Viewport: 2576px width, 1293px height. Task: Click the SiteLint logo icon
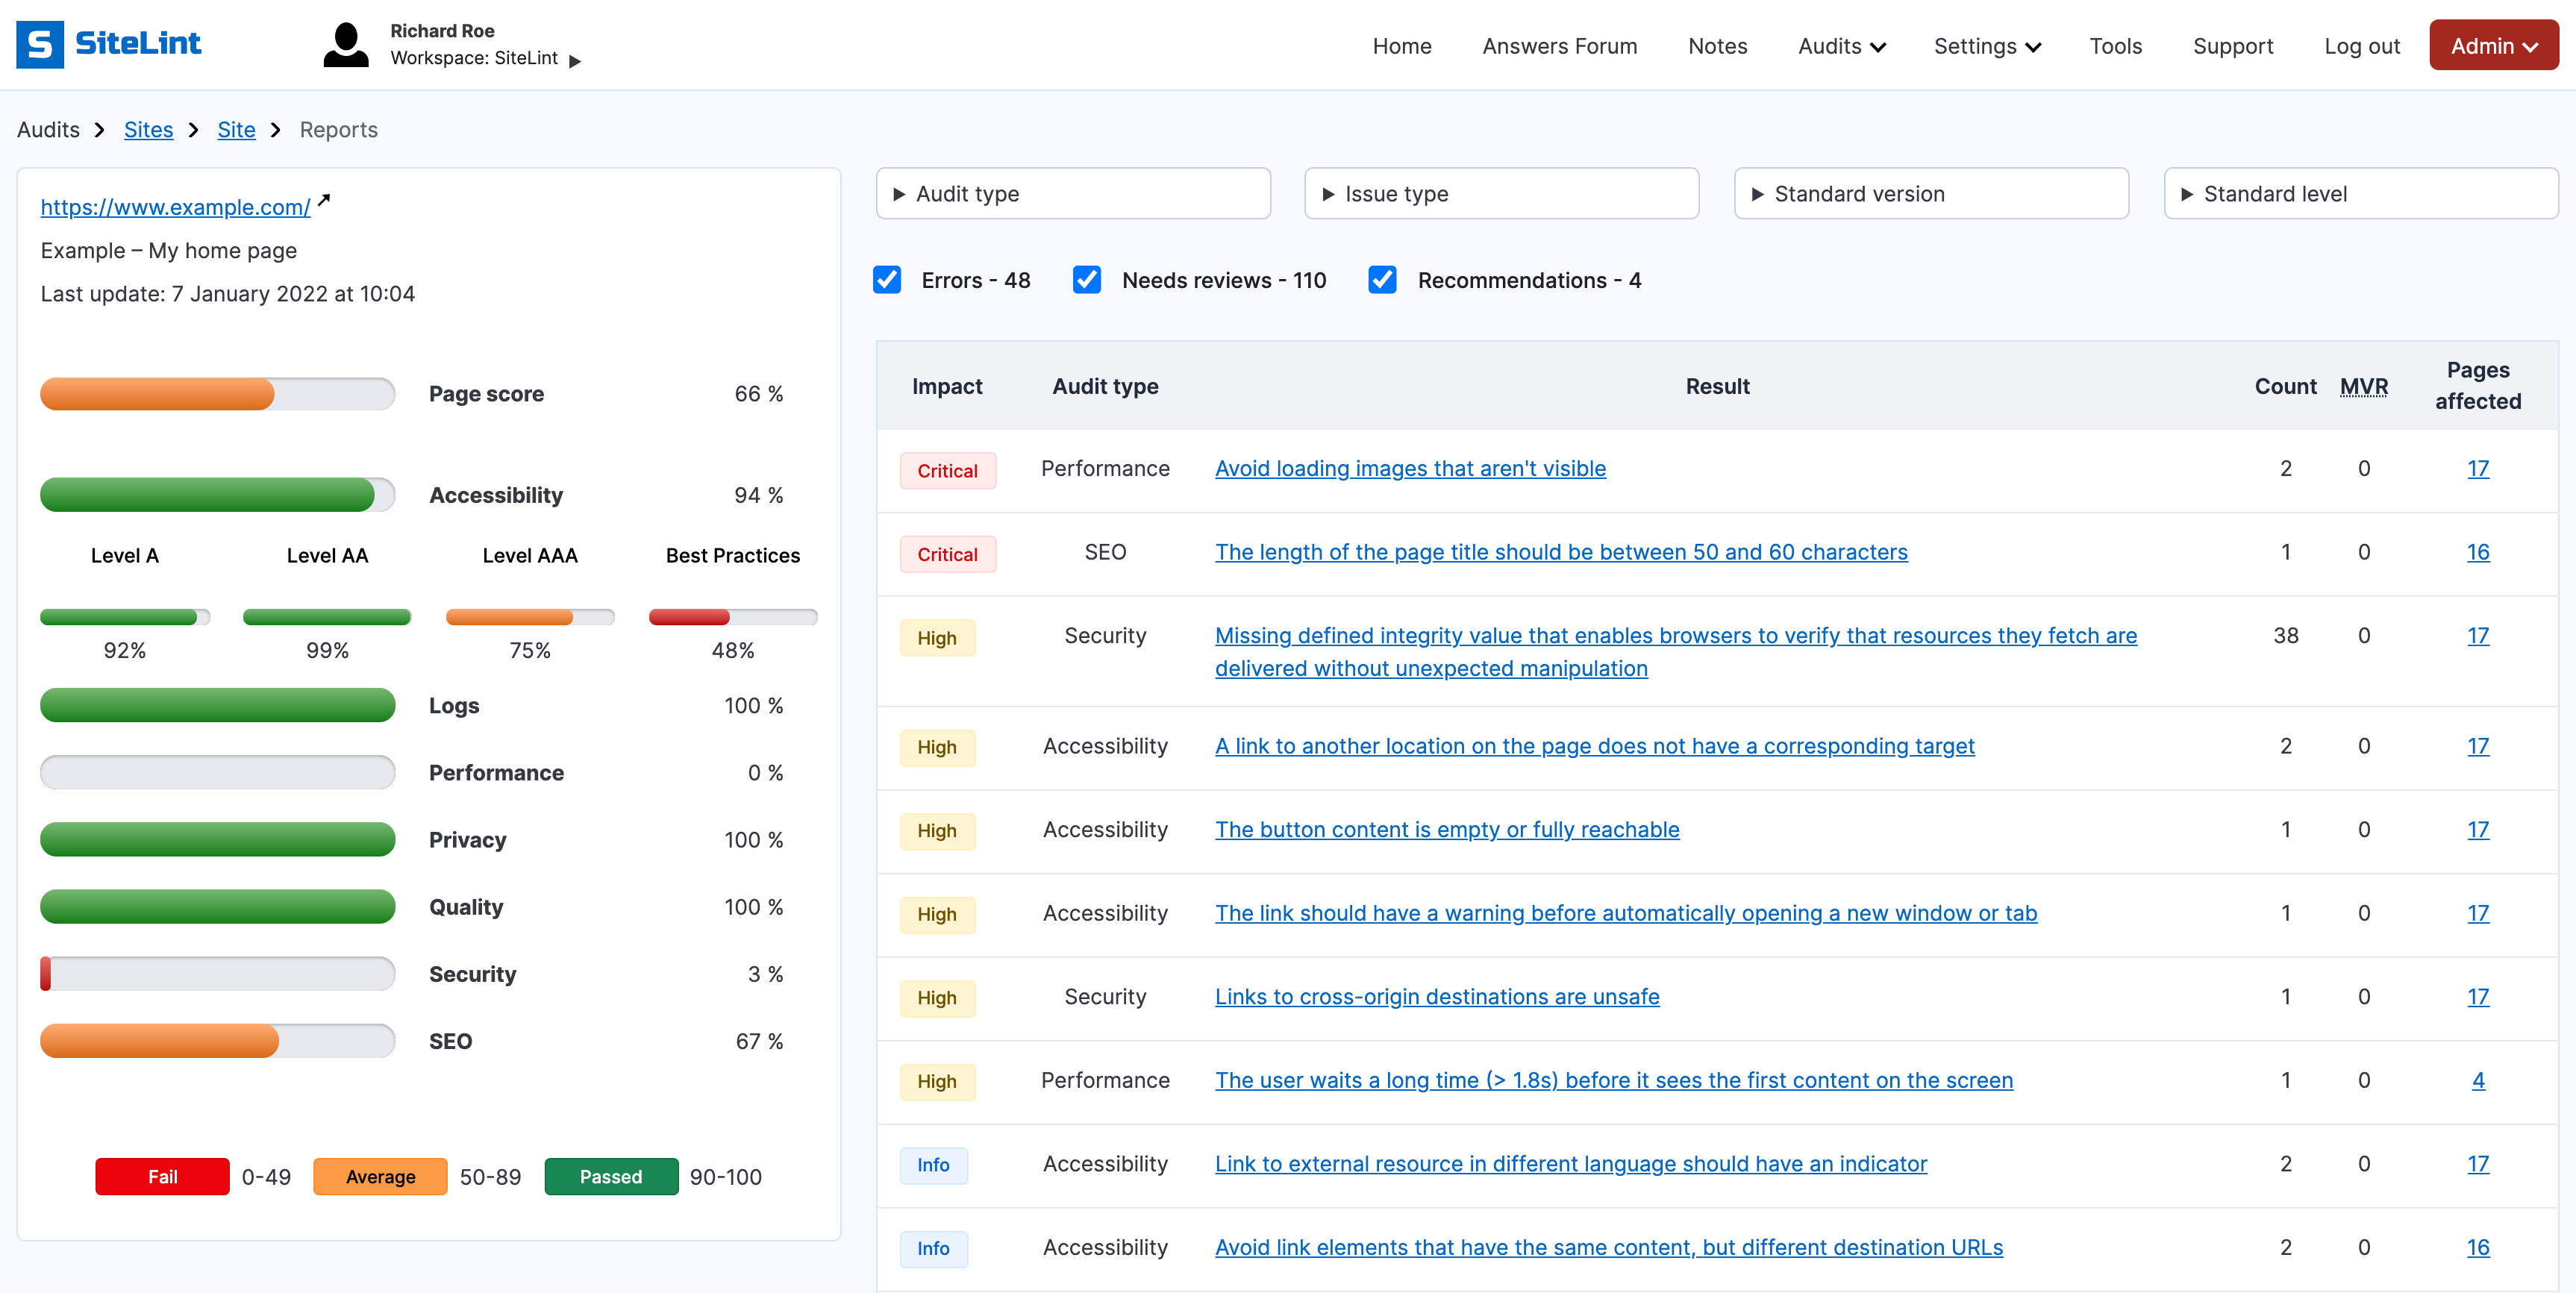[40, 44]
